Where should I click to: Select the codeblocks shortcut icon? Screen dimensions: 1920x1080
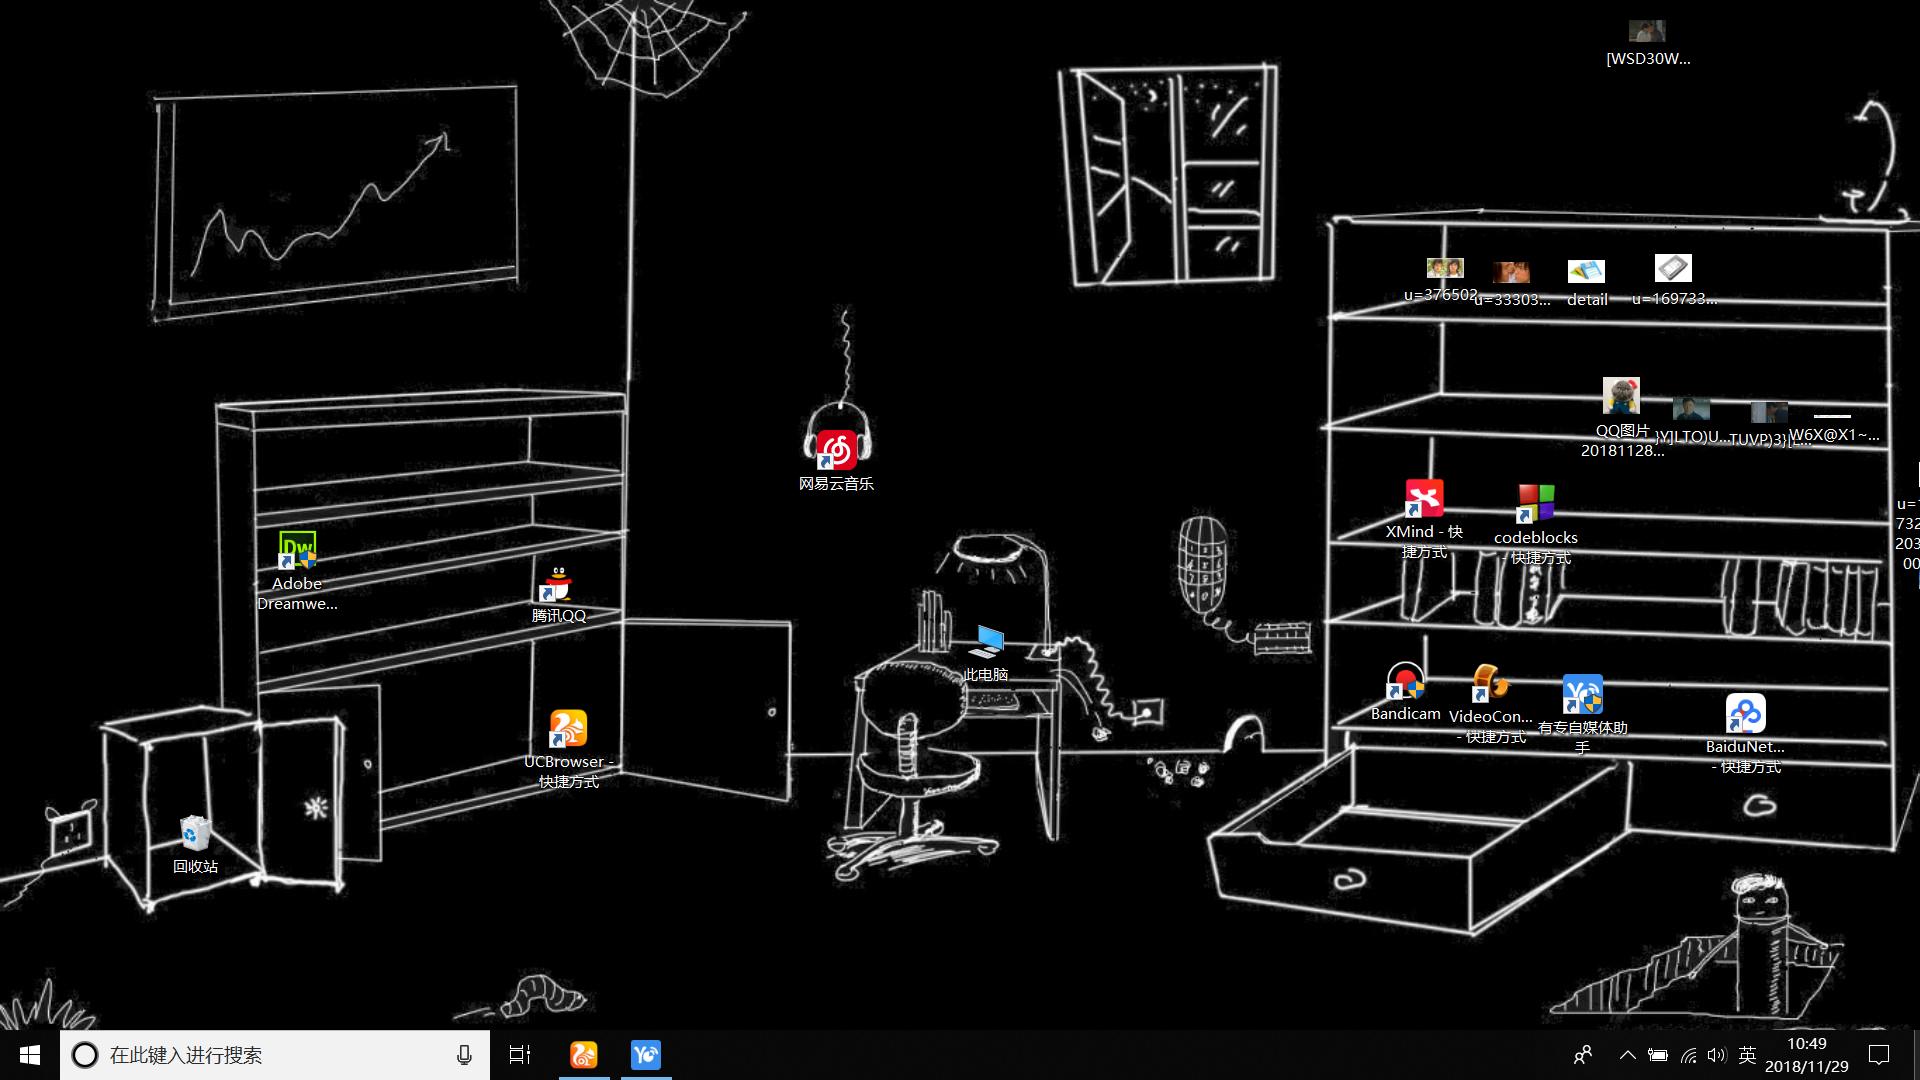[x=1535, y=504]
